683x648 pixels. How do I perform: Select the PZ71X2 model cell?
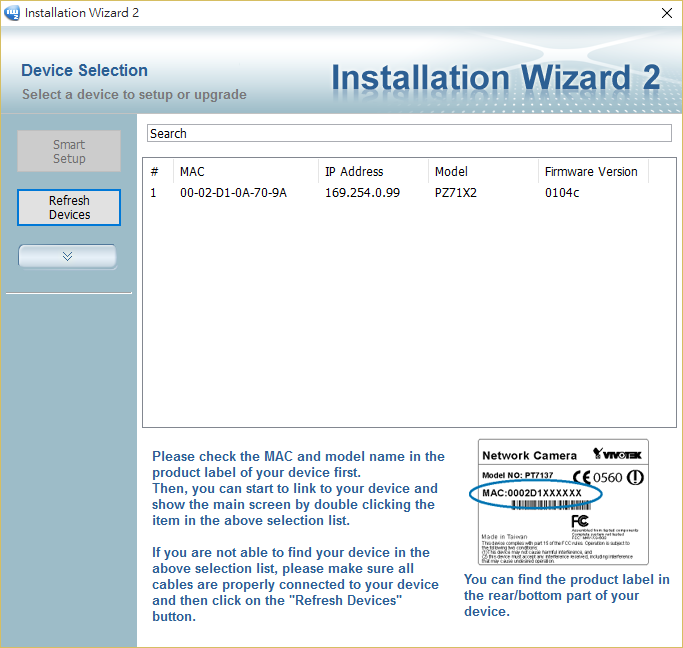pos(456,192)
